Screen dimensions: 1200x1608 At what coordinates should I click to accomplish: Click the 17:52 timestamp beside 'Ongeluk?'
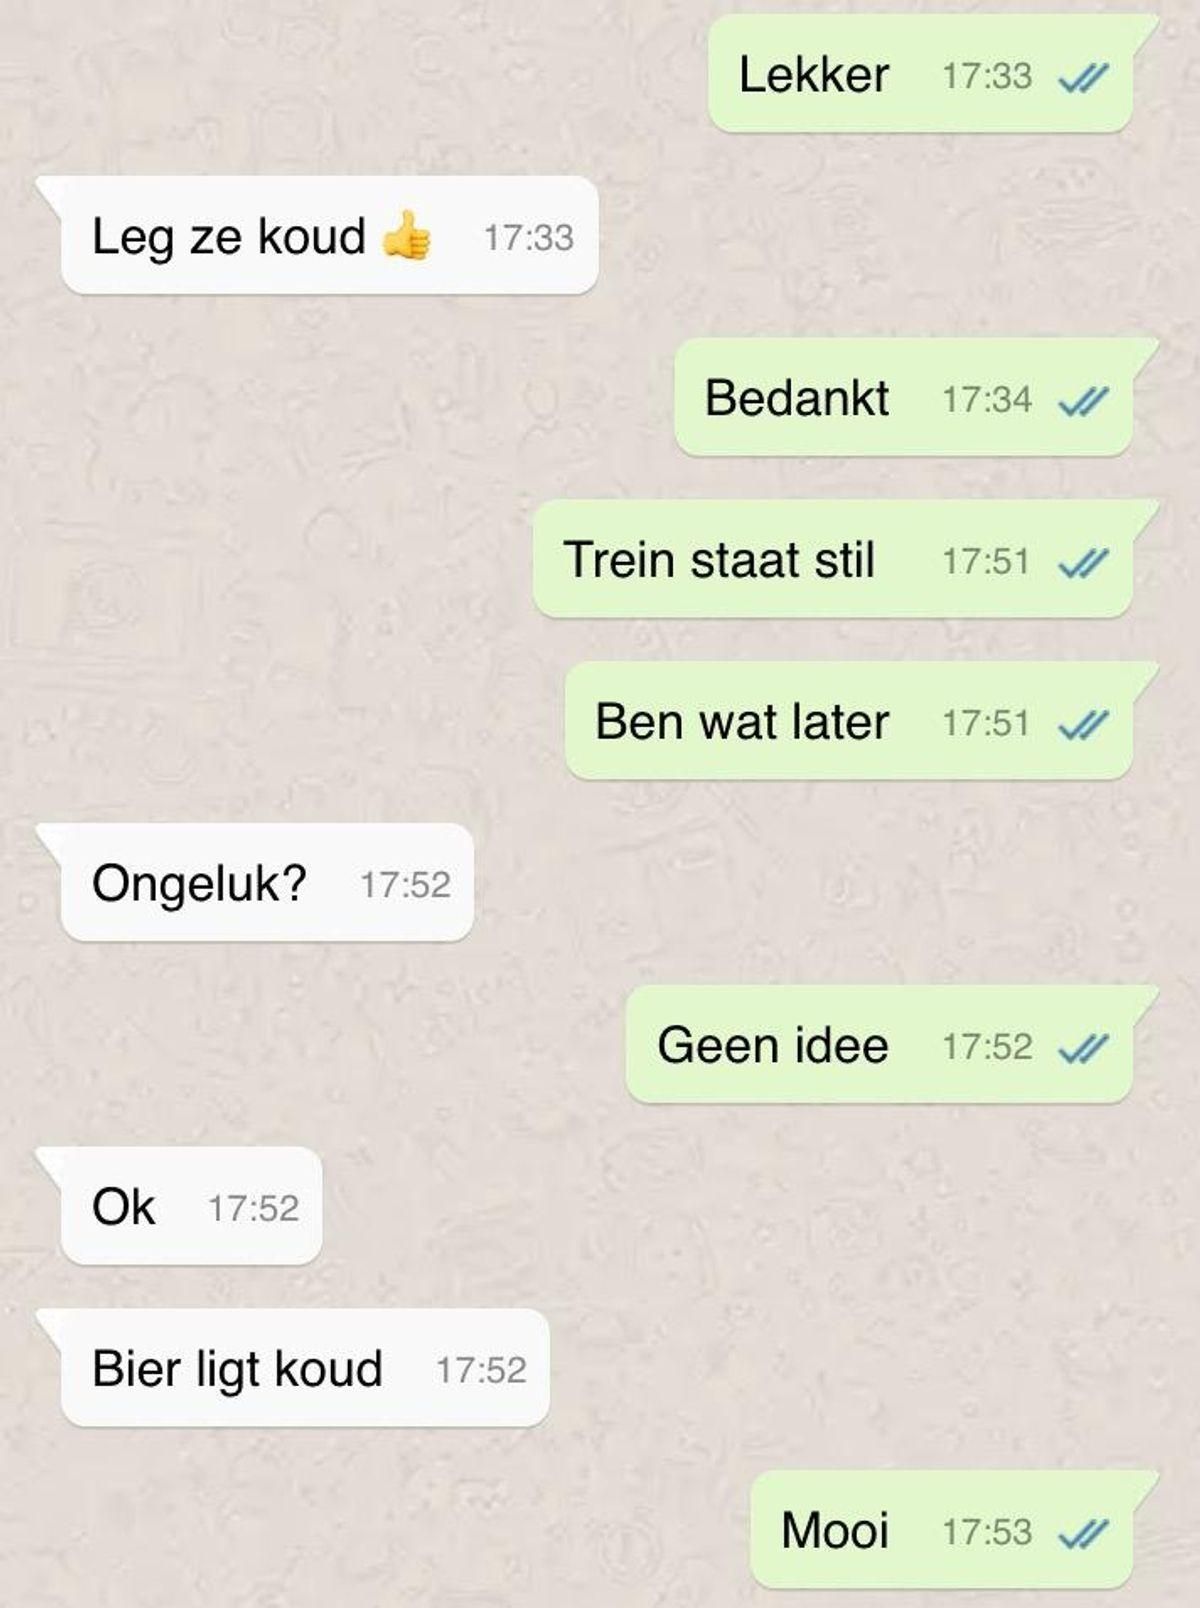coord(405,885)
